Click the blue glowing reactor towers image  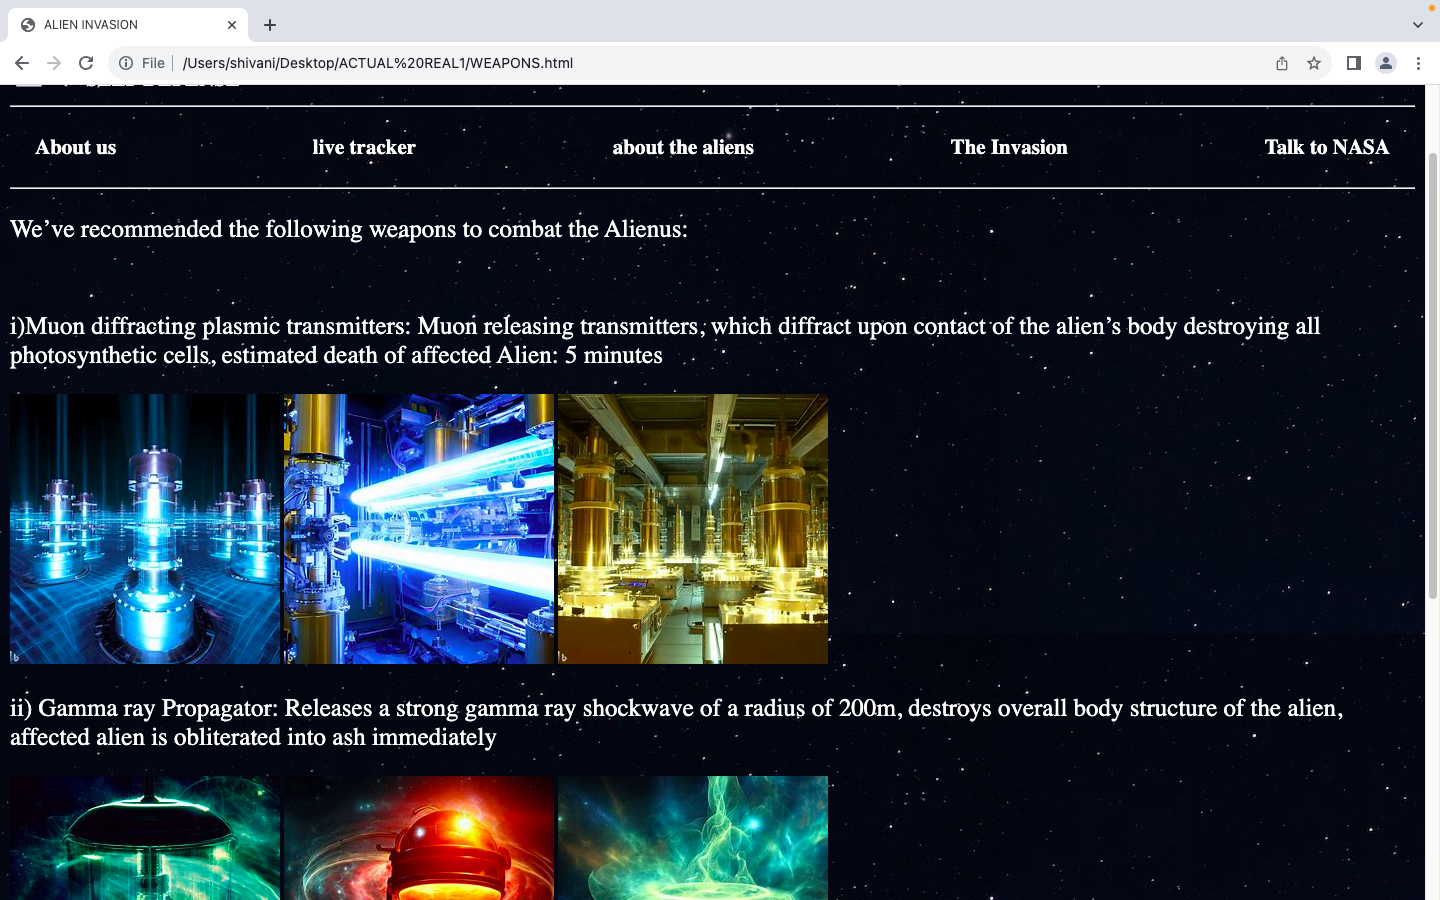[145, 529]
